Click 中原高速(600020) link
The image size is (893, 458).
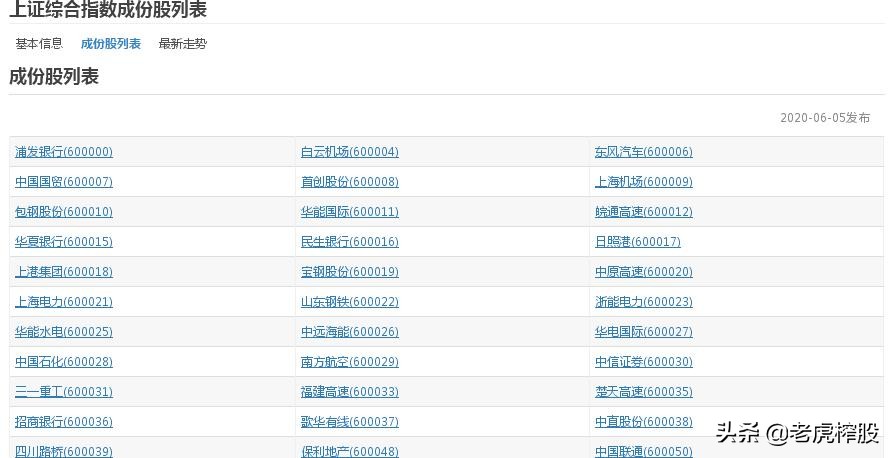point(644,272)
